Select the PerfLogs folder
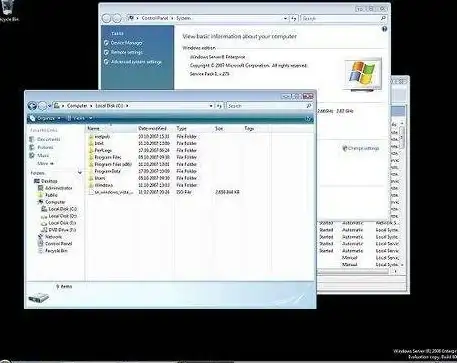457x363 pixels. click(100, 150)
